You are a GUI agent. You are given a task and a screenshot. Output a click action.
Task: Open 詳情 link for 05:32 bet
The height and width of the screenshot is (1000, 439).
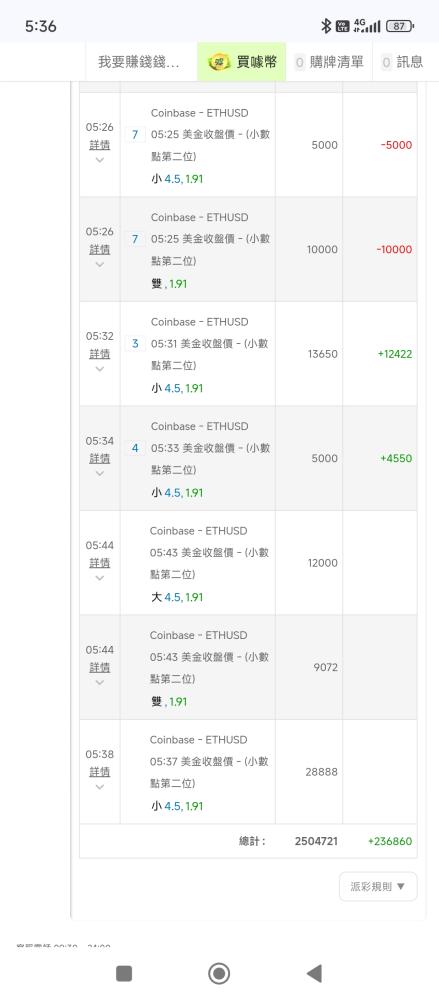[x=100, y=354]
